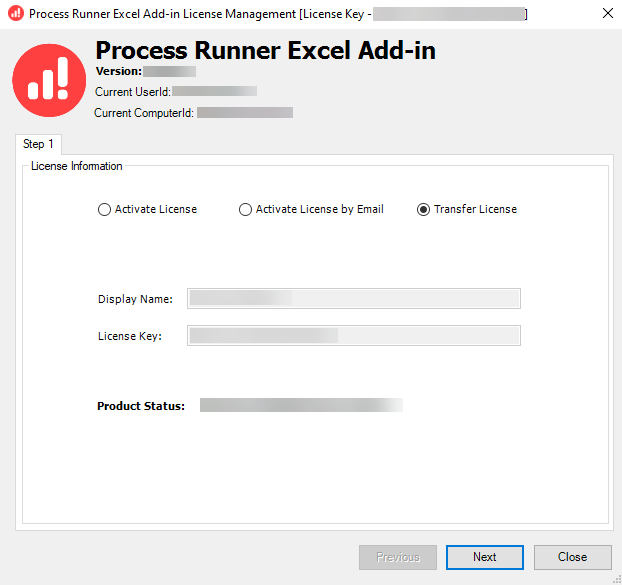Viewport: 622px width, 585px height.
Task: Choose Activate License by Email option
Action: click(245, 210)
